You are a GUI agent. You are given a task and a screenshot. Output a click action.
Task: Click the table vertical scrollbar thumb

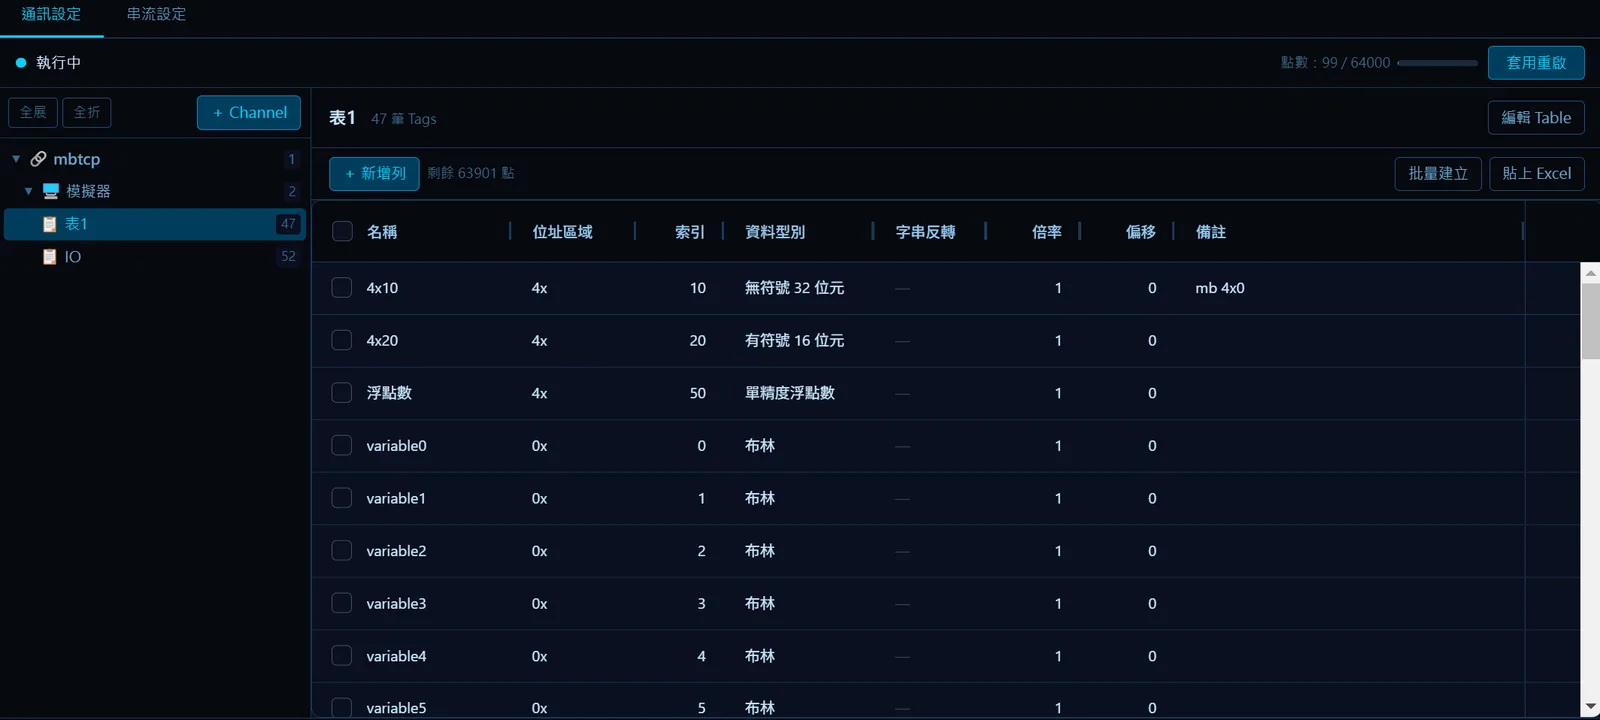pyautogui.click(x=1590, y=321)
